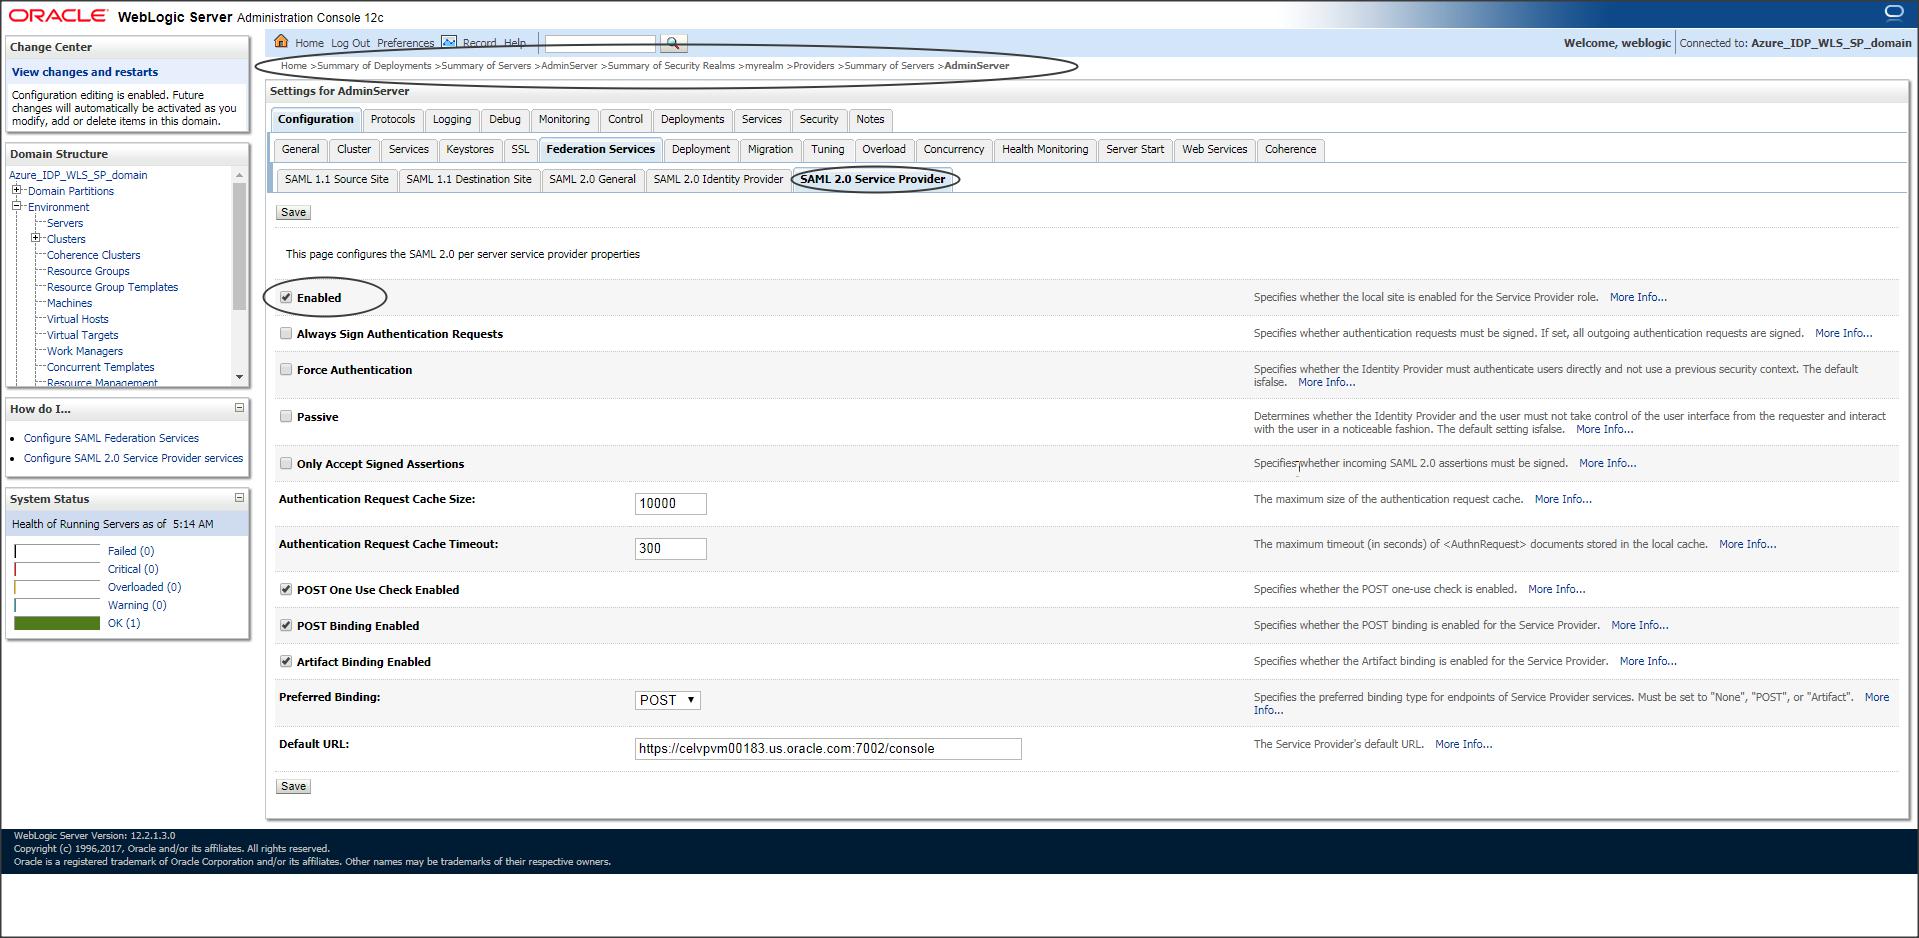Open the Preferred Binding dropdown
Screen dimensions: 1919x938
[x=668, y=700]
